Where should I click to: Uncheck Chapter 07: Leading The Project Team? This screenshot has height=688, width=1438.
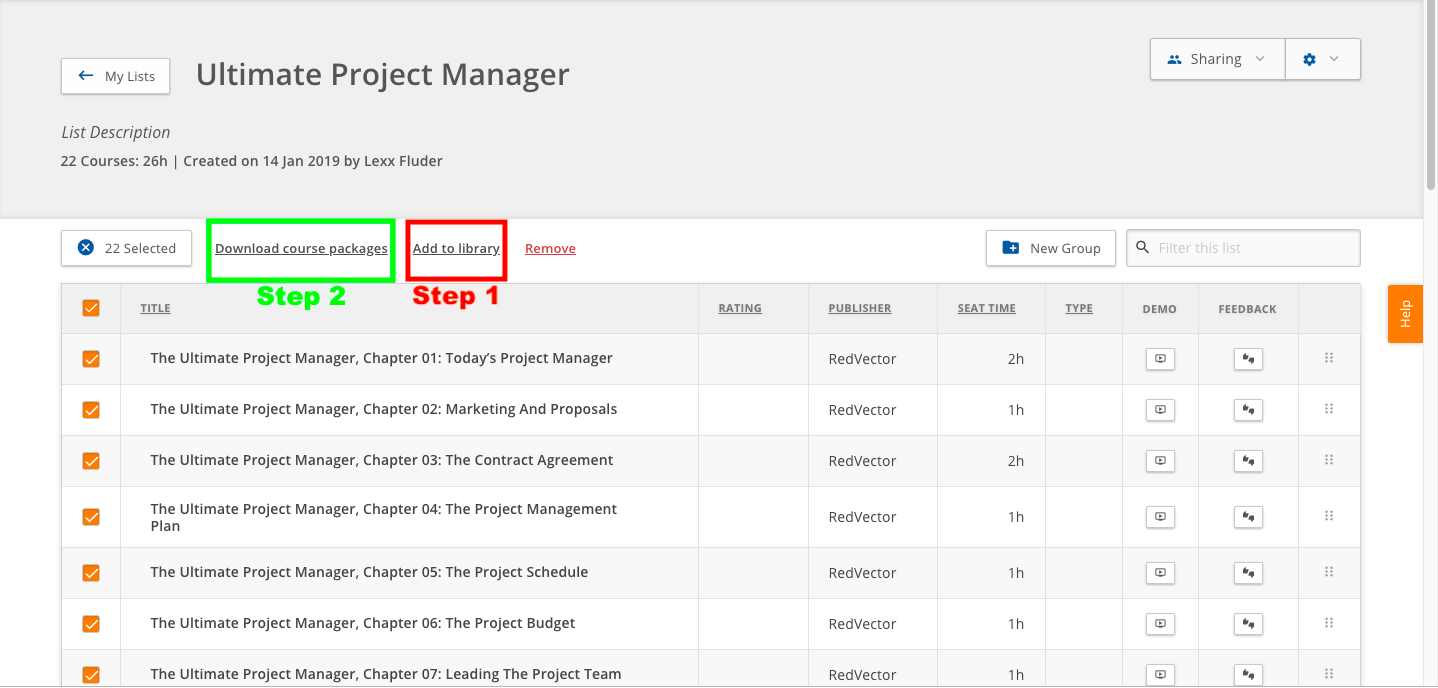click(91, 674)
